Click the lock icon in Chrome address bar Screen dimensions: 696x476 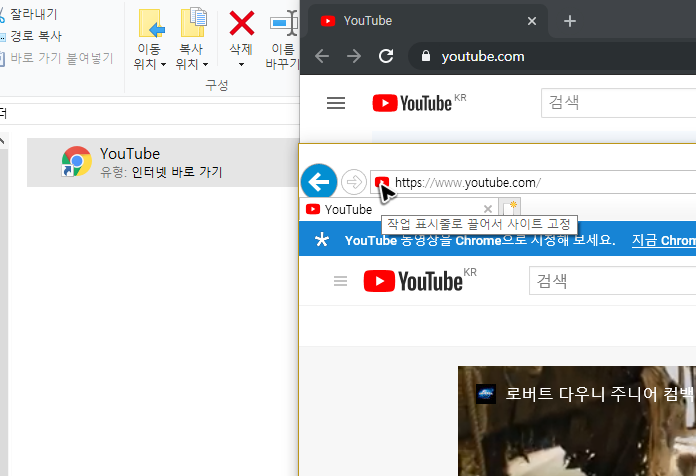click(426, 56)
